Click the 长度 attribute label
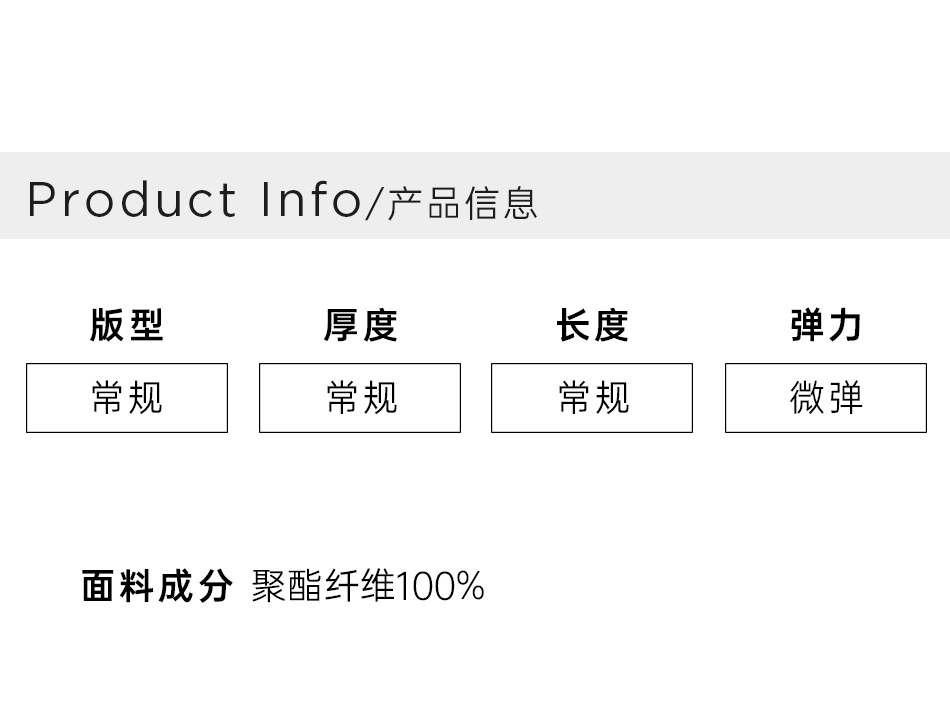The width and height of the screenshot is (950, 717). 592,325
